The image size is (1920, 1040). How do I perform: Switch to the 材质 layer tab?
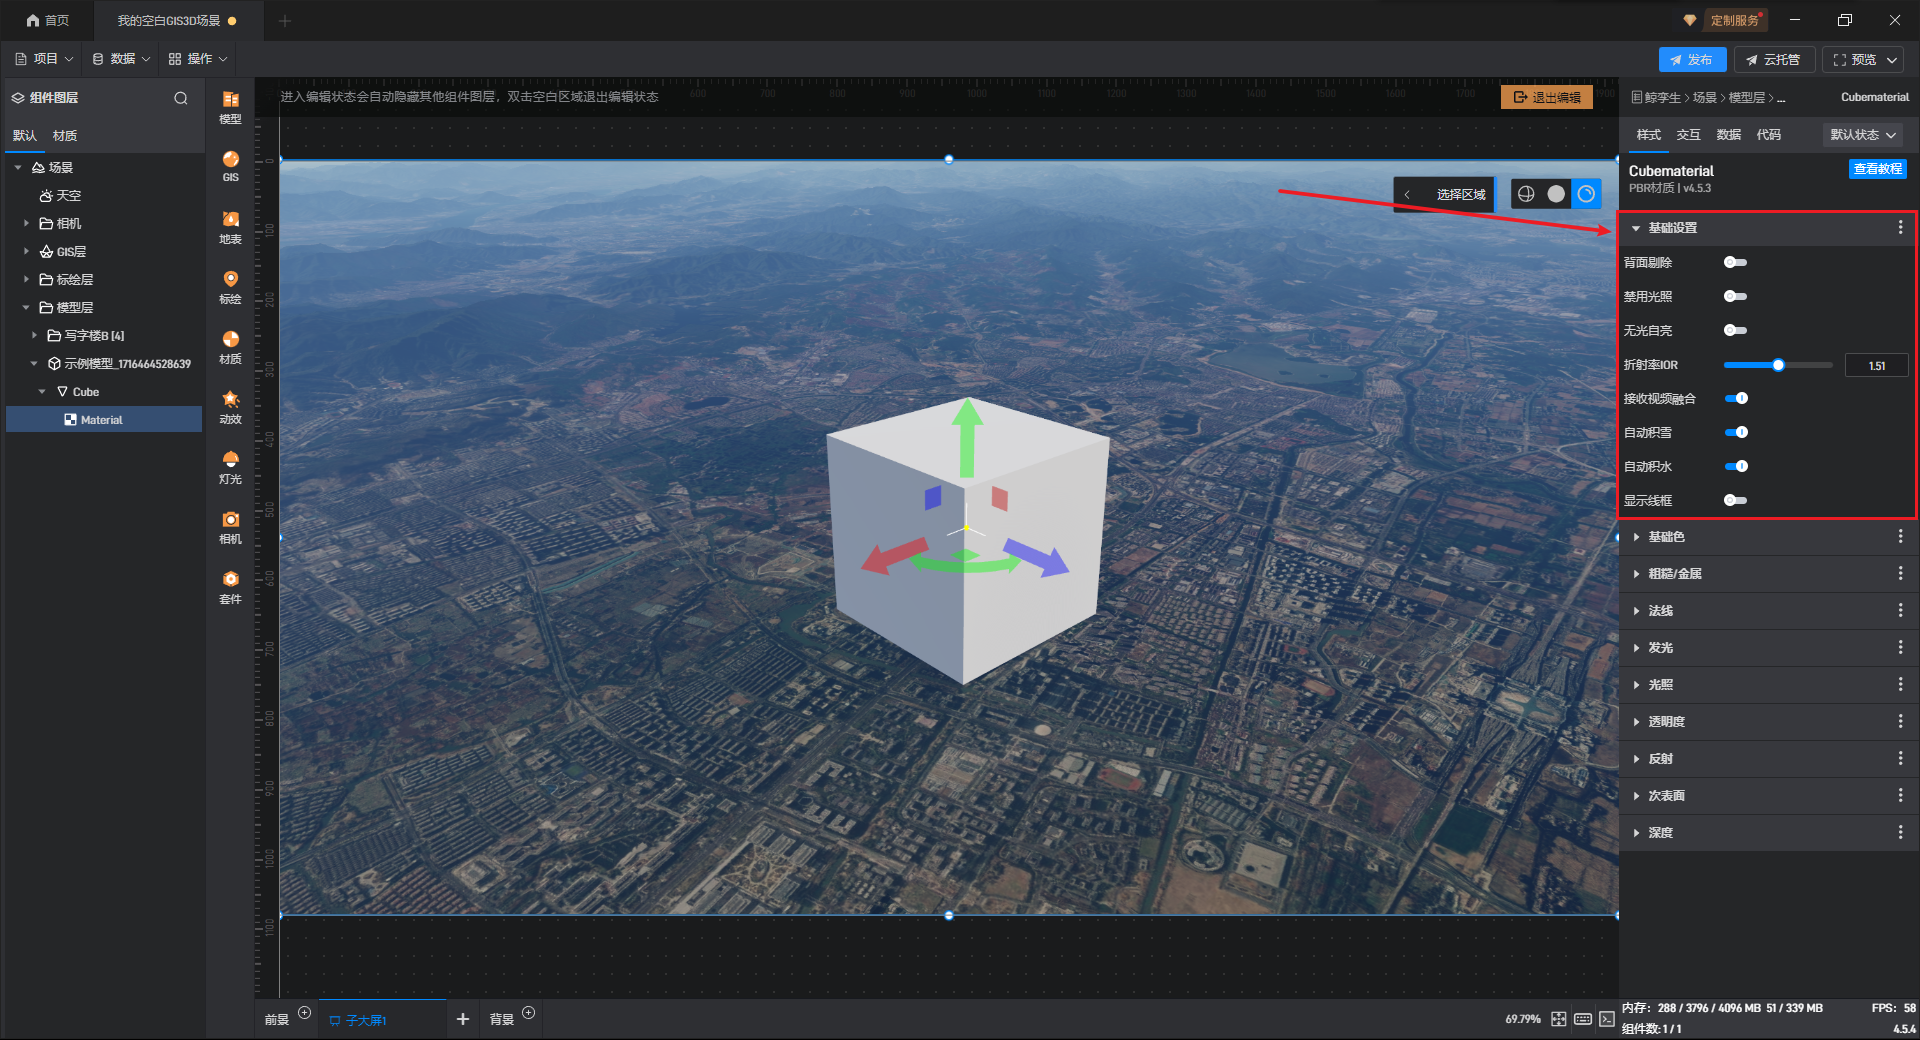pyautogui.click(x=65, y=136)
